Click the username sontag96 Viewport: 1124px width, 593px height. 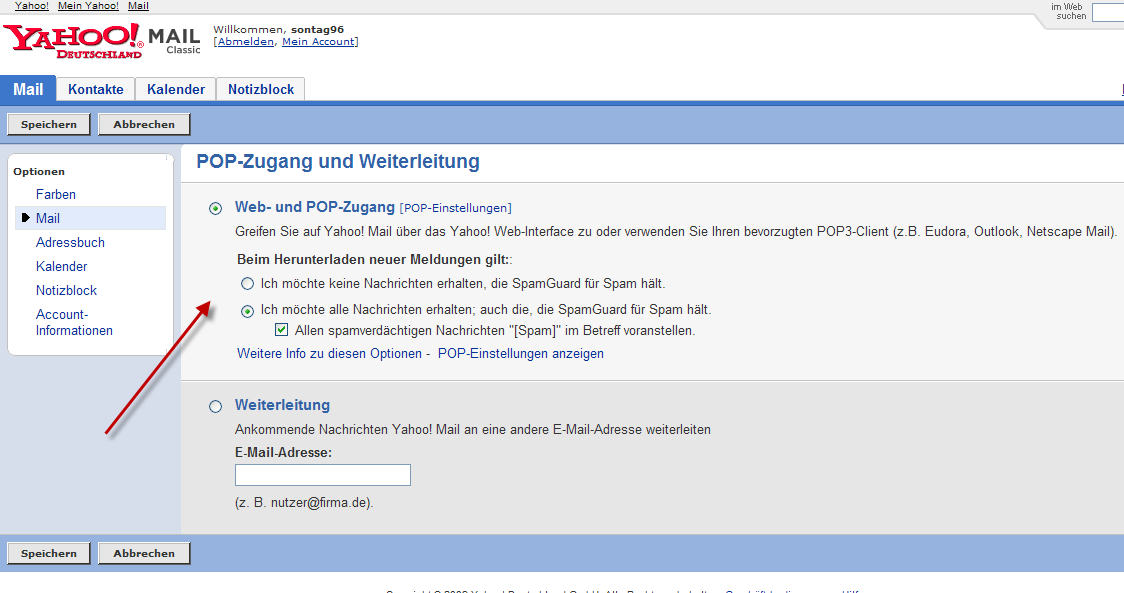pyautogui.click(x=318, y=29)
